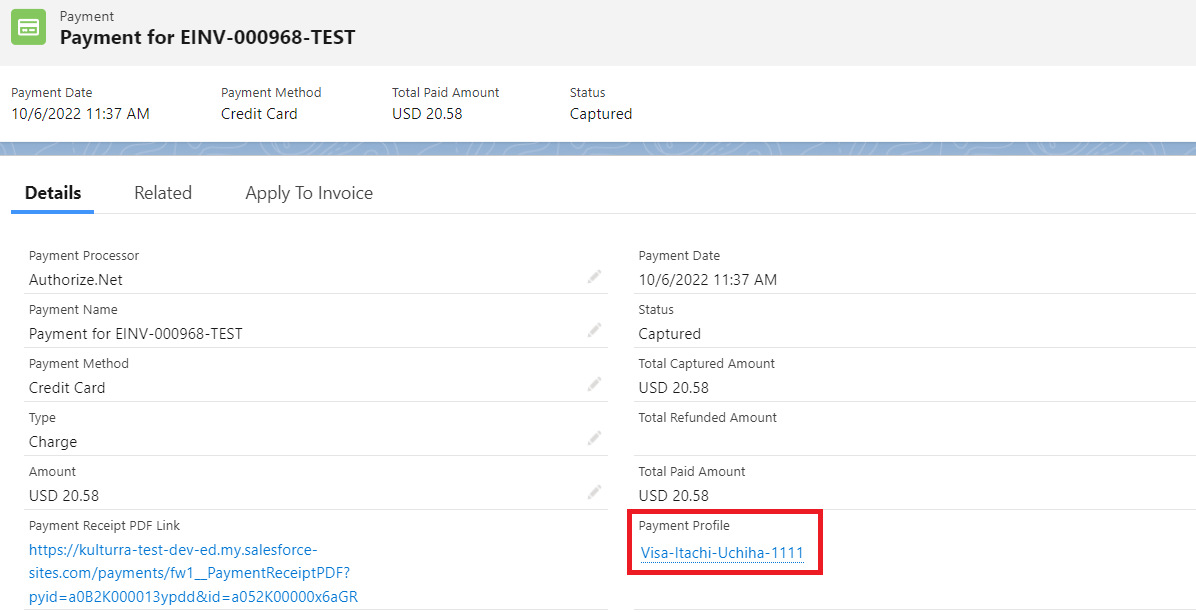Click the details Payment Date 10/6/2022 11:37 AM
This screenshot has height=612, width=1196.
click(708, 280)
